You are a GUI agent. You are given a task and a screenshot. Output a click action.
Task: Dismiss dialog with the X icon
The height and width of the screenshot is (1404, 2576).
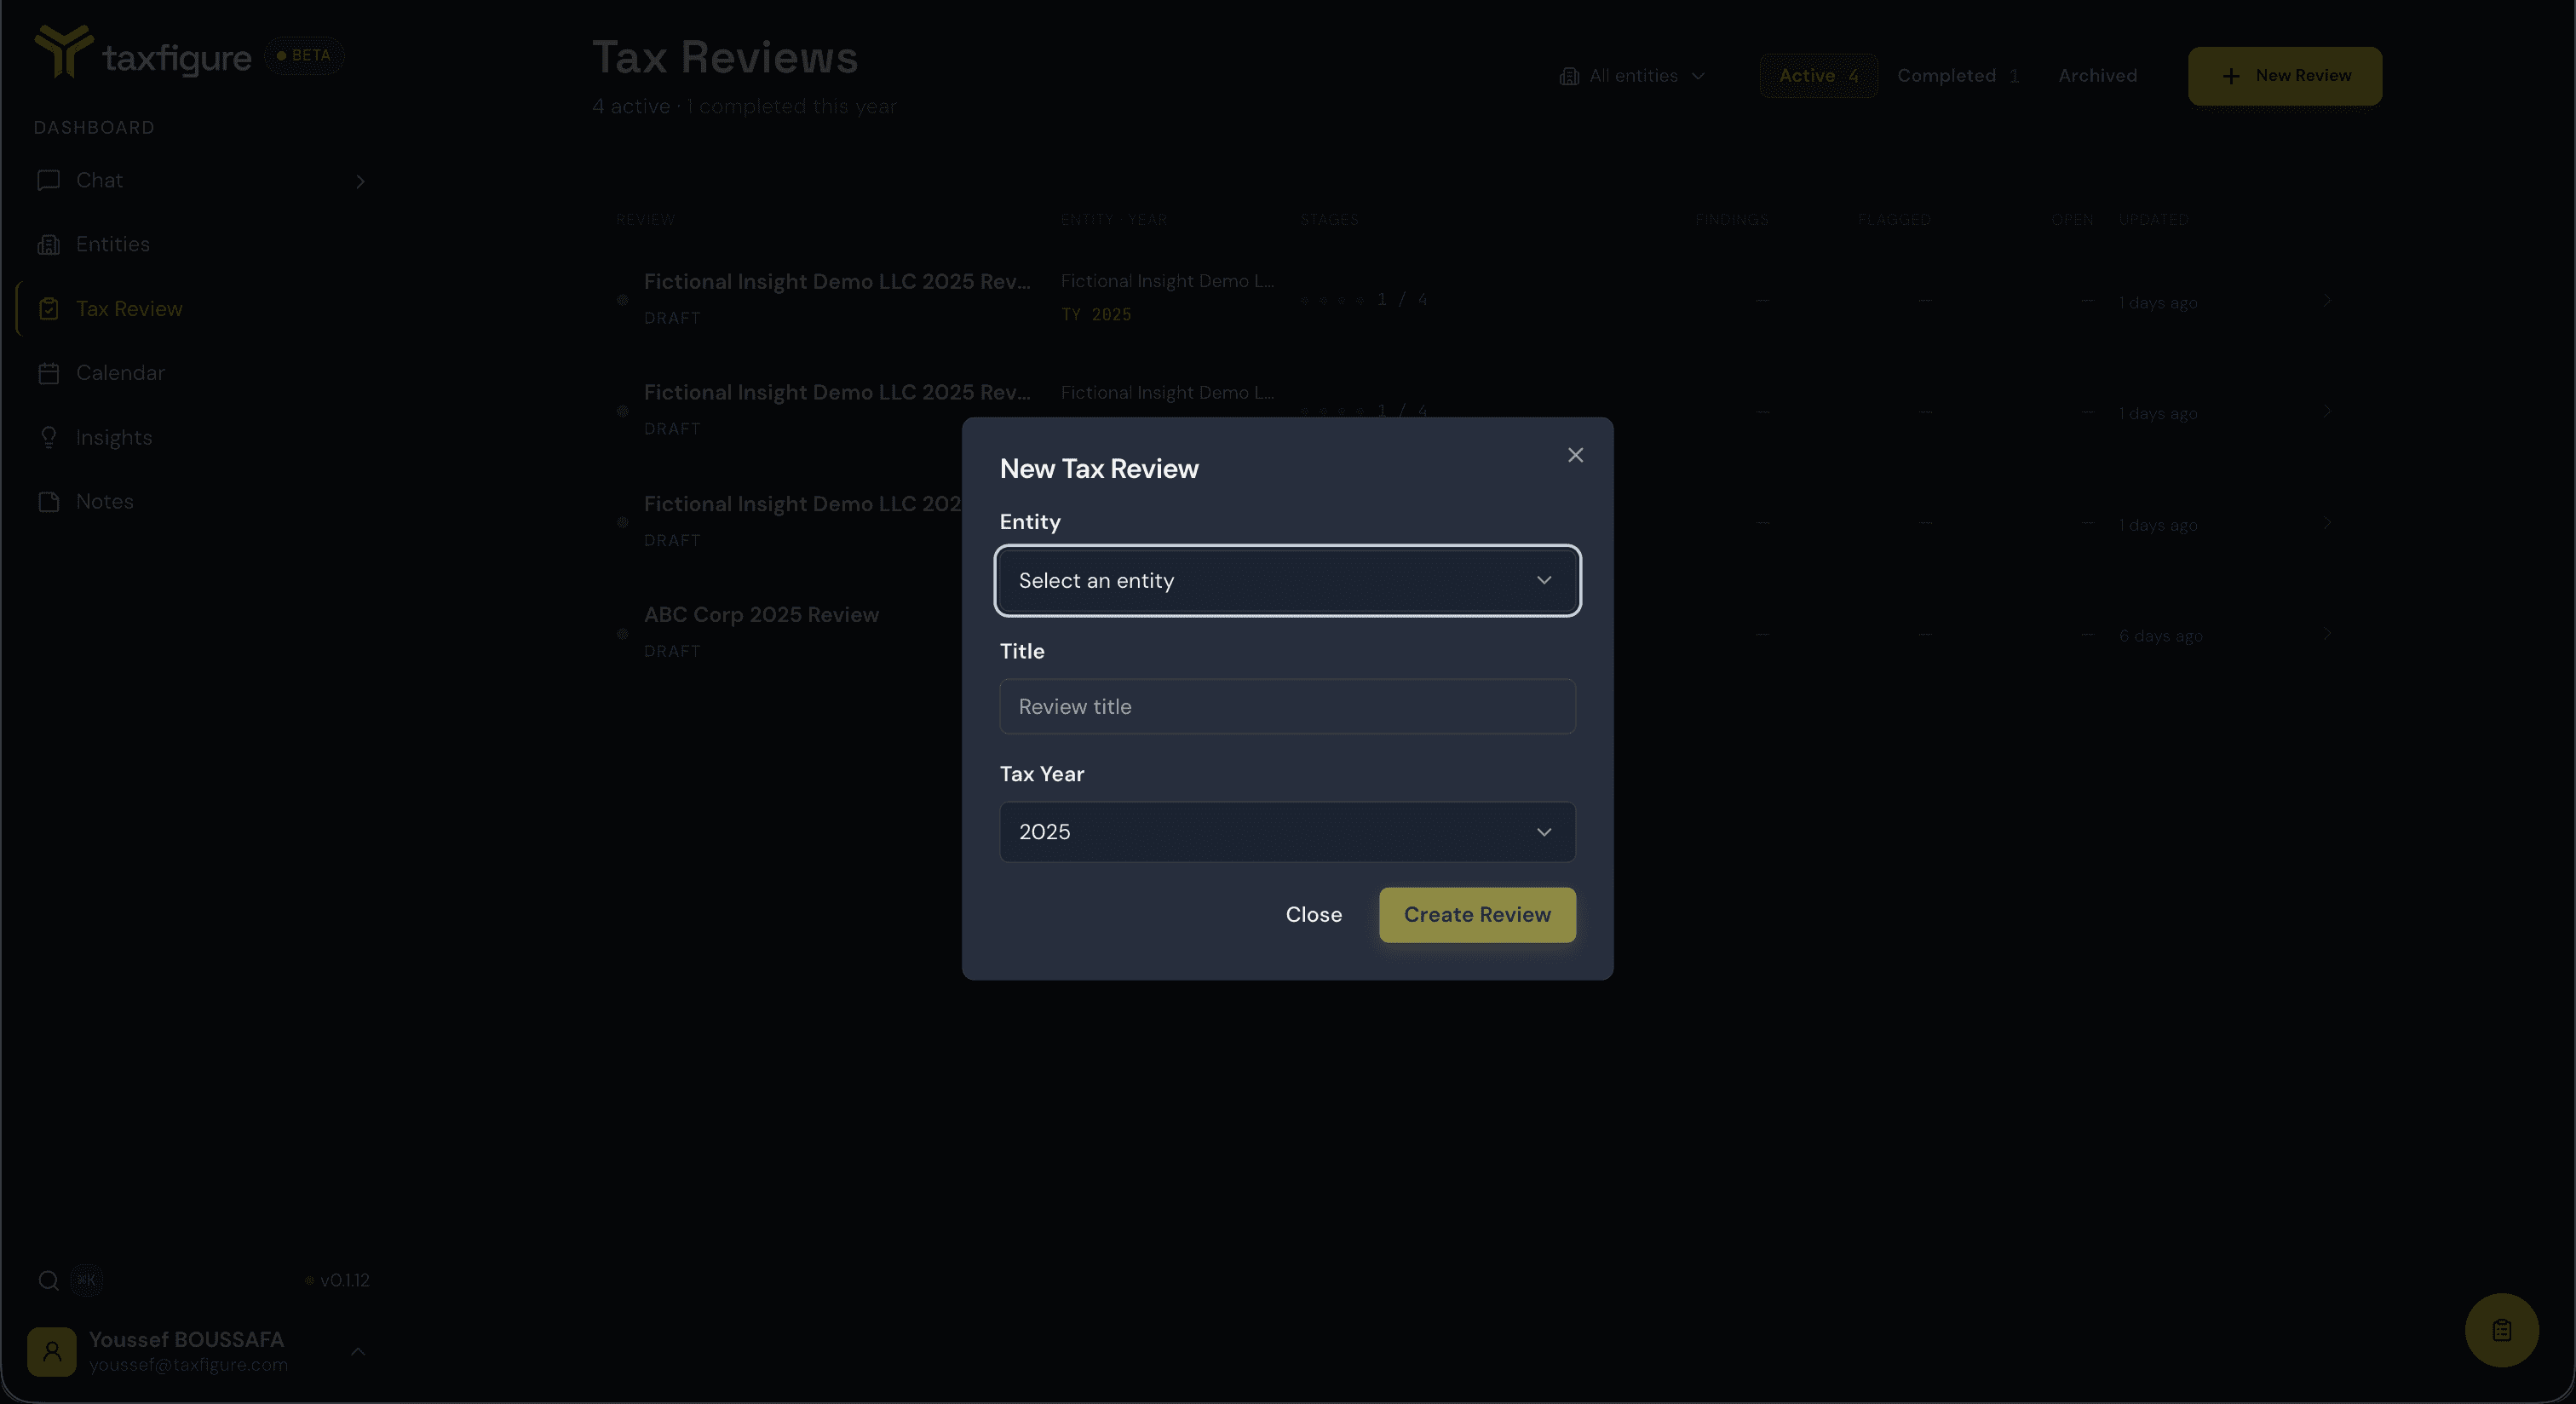(x=1575, y=455)
